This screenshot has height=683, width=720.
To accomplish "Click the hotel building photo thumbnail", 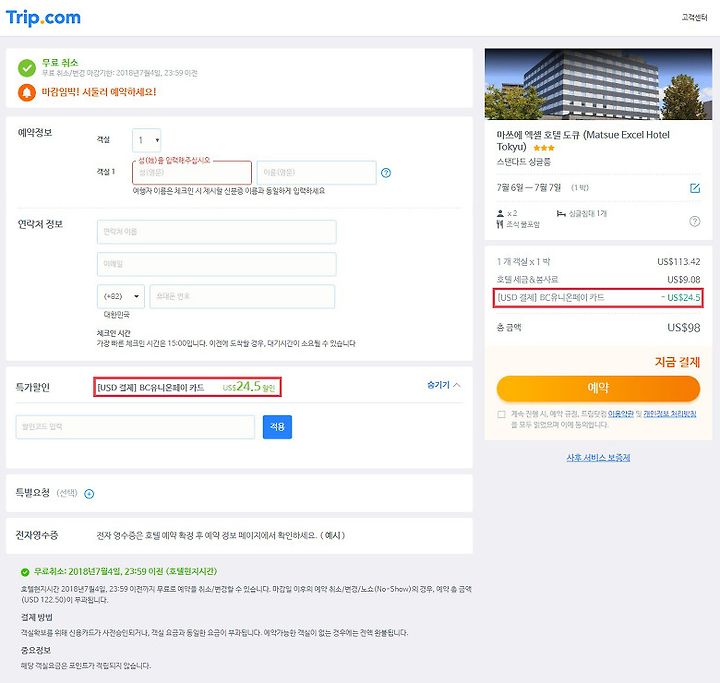I will (598, 84).
